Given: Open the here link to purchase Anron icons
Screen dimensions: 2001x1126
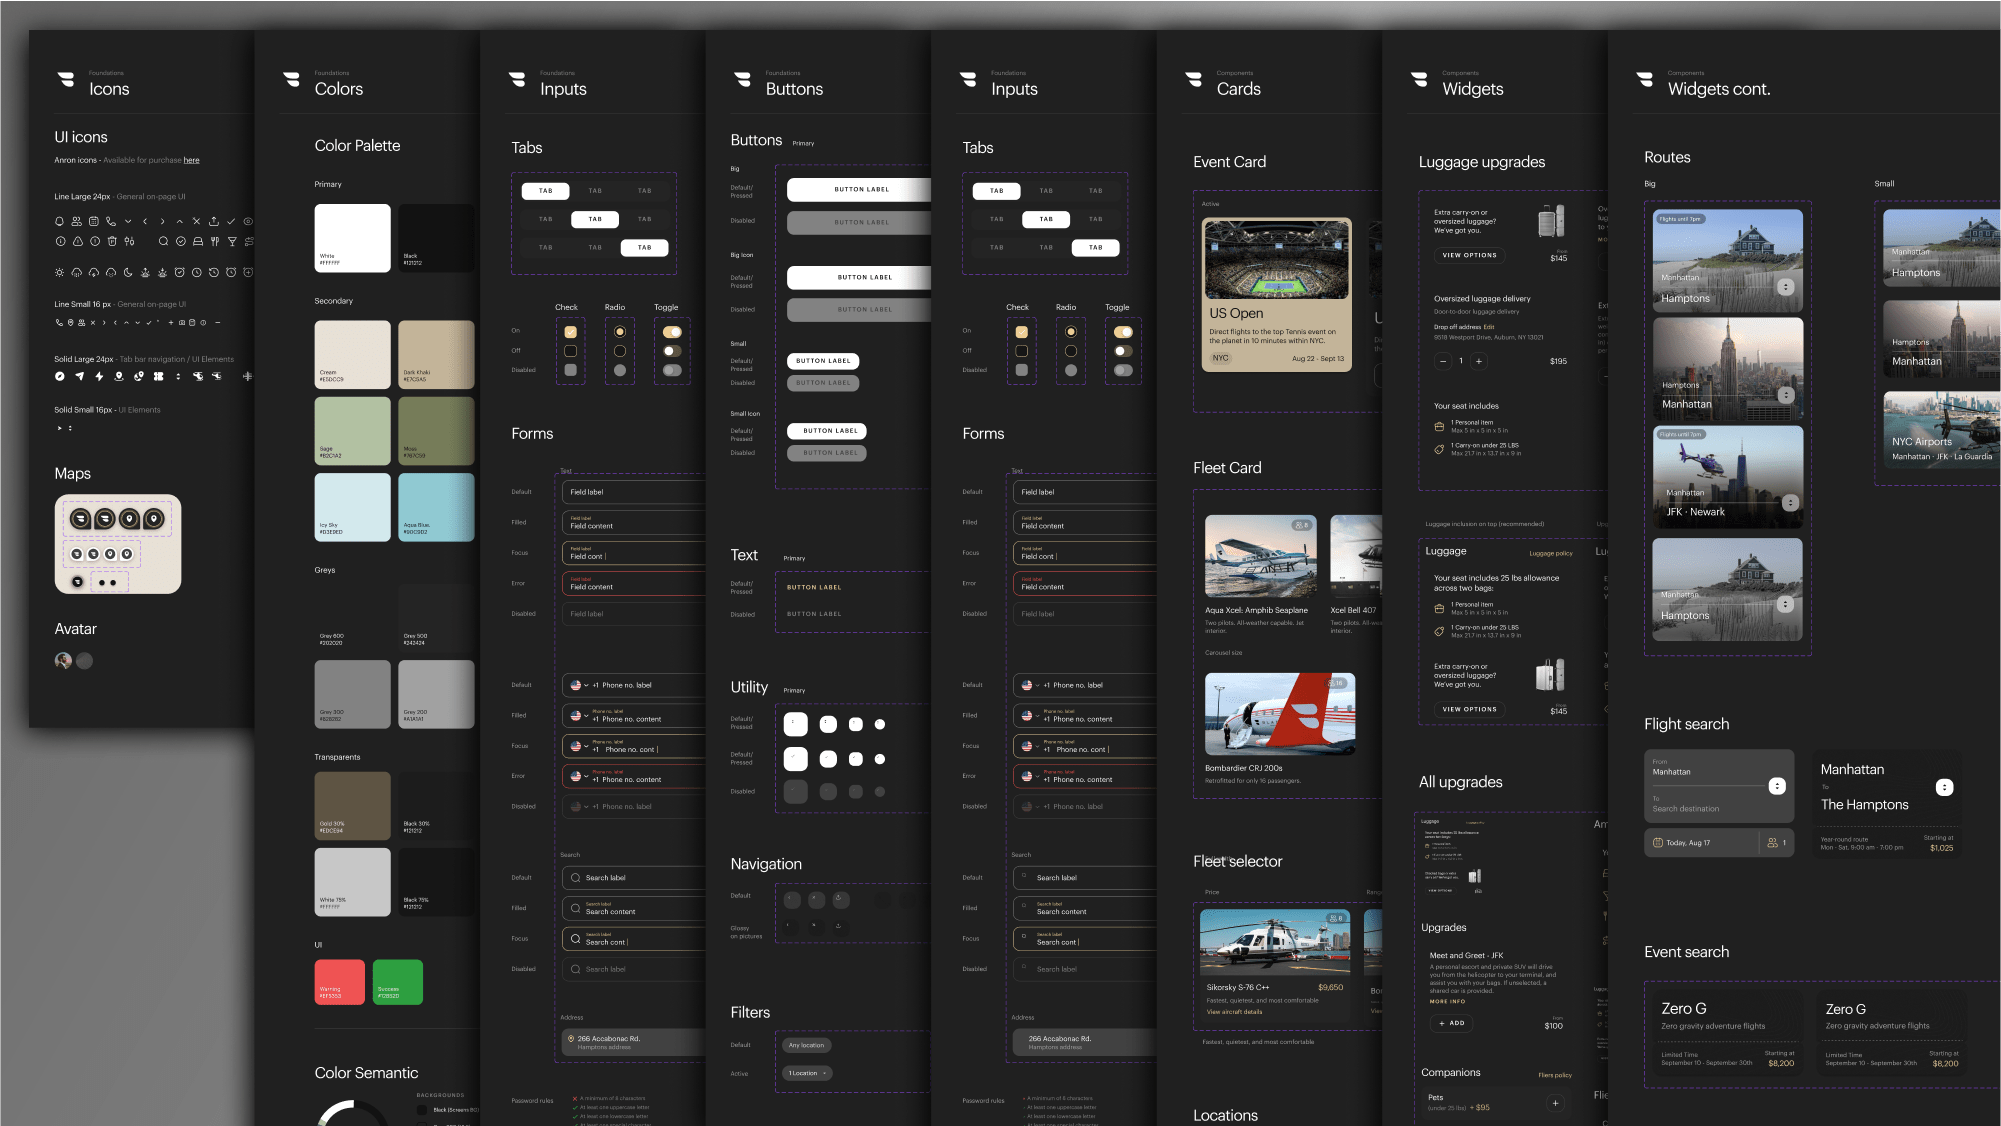Looking at the screenshot, I should coord(191,160).
